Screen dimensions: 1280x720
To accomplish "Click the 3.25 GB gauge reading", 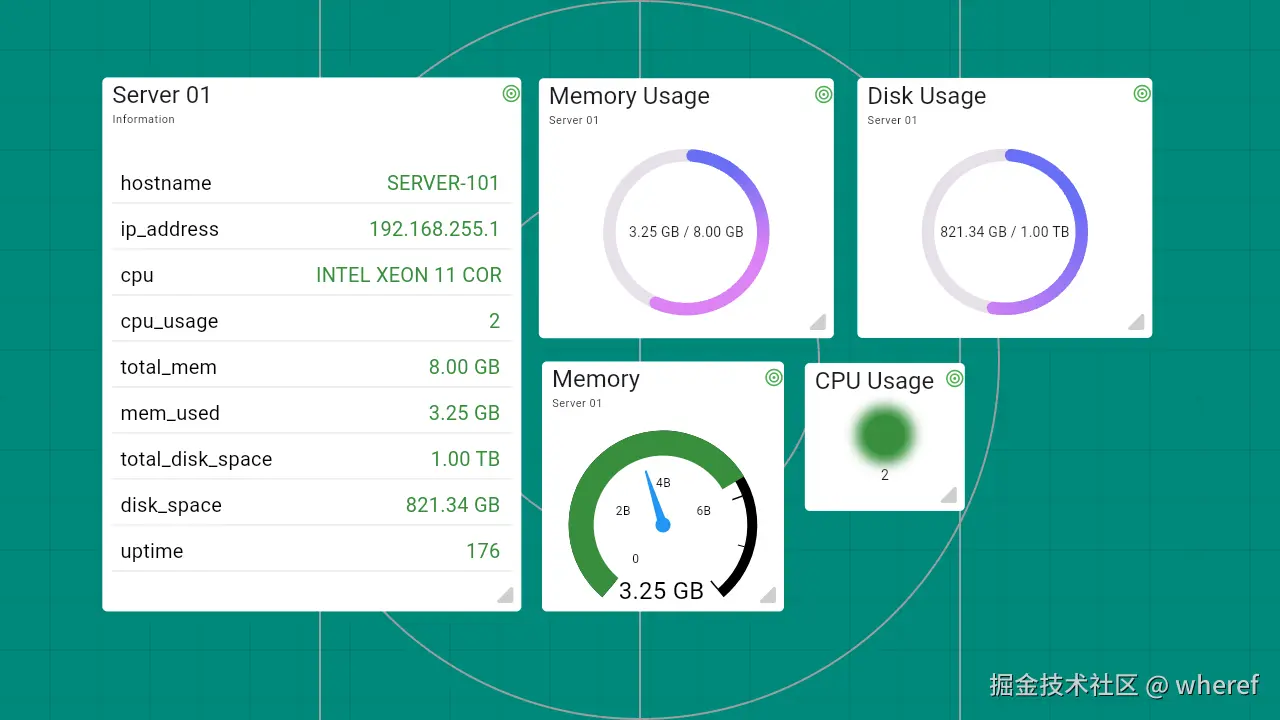I will pos(660,590).
